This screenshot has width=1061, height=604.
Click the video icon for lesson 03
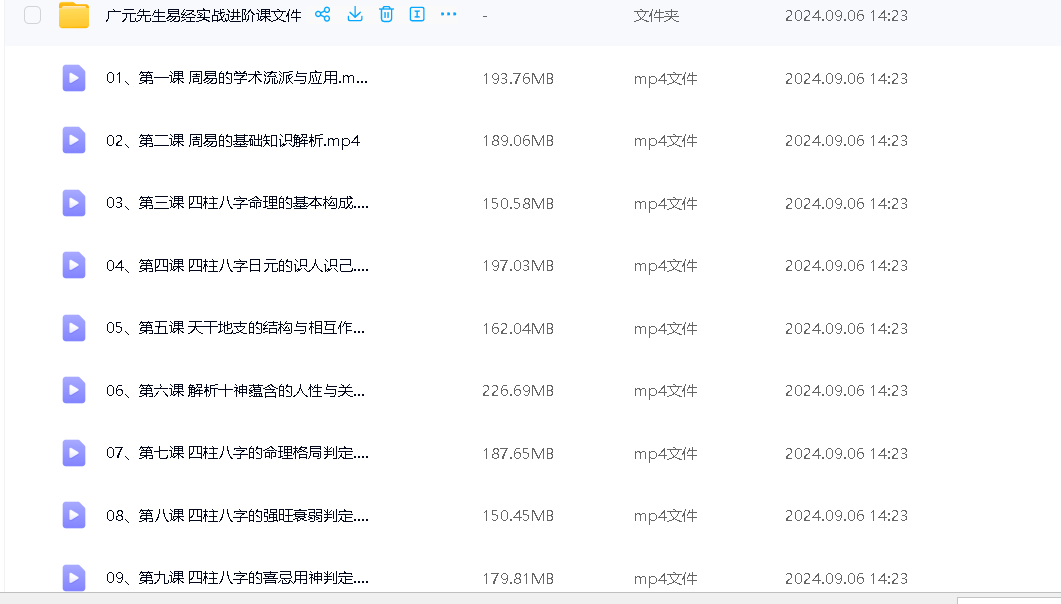click(x=74, y=203)
